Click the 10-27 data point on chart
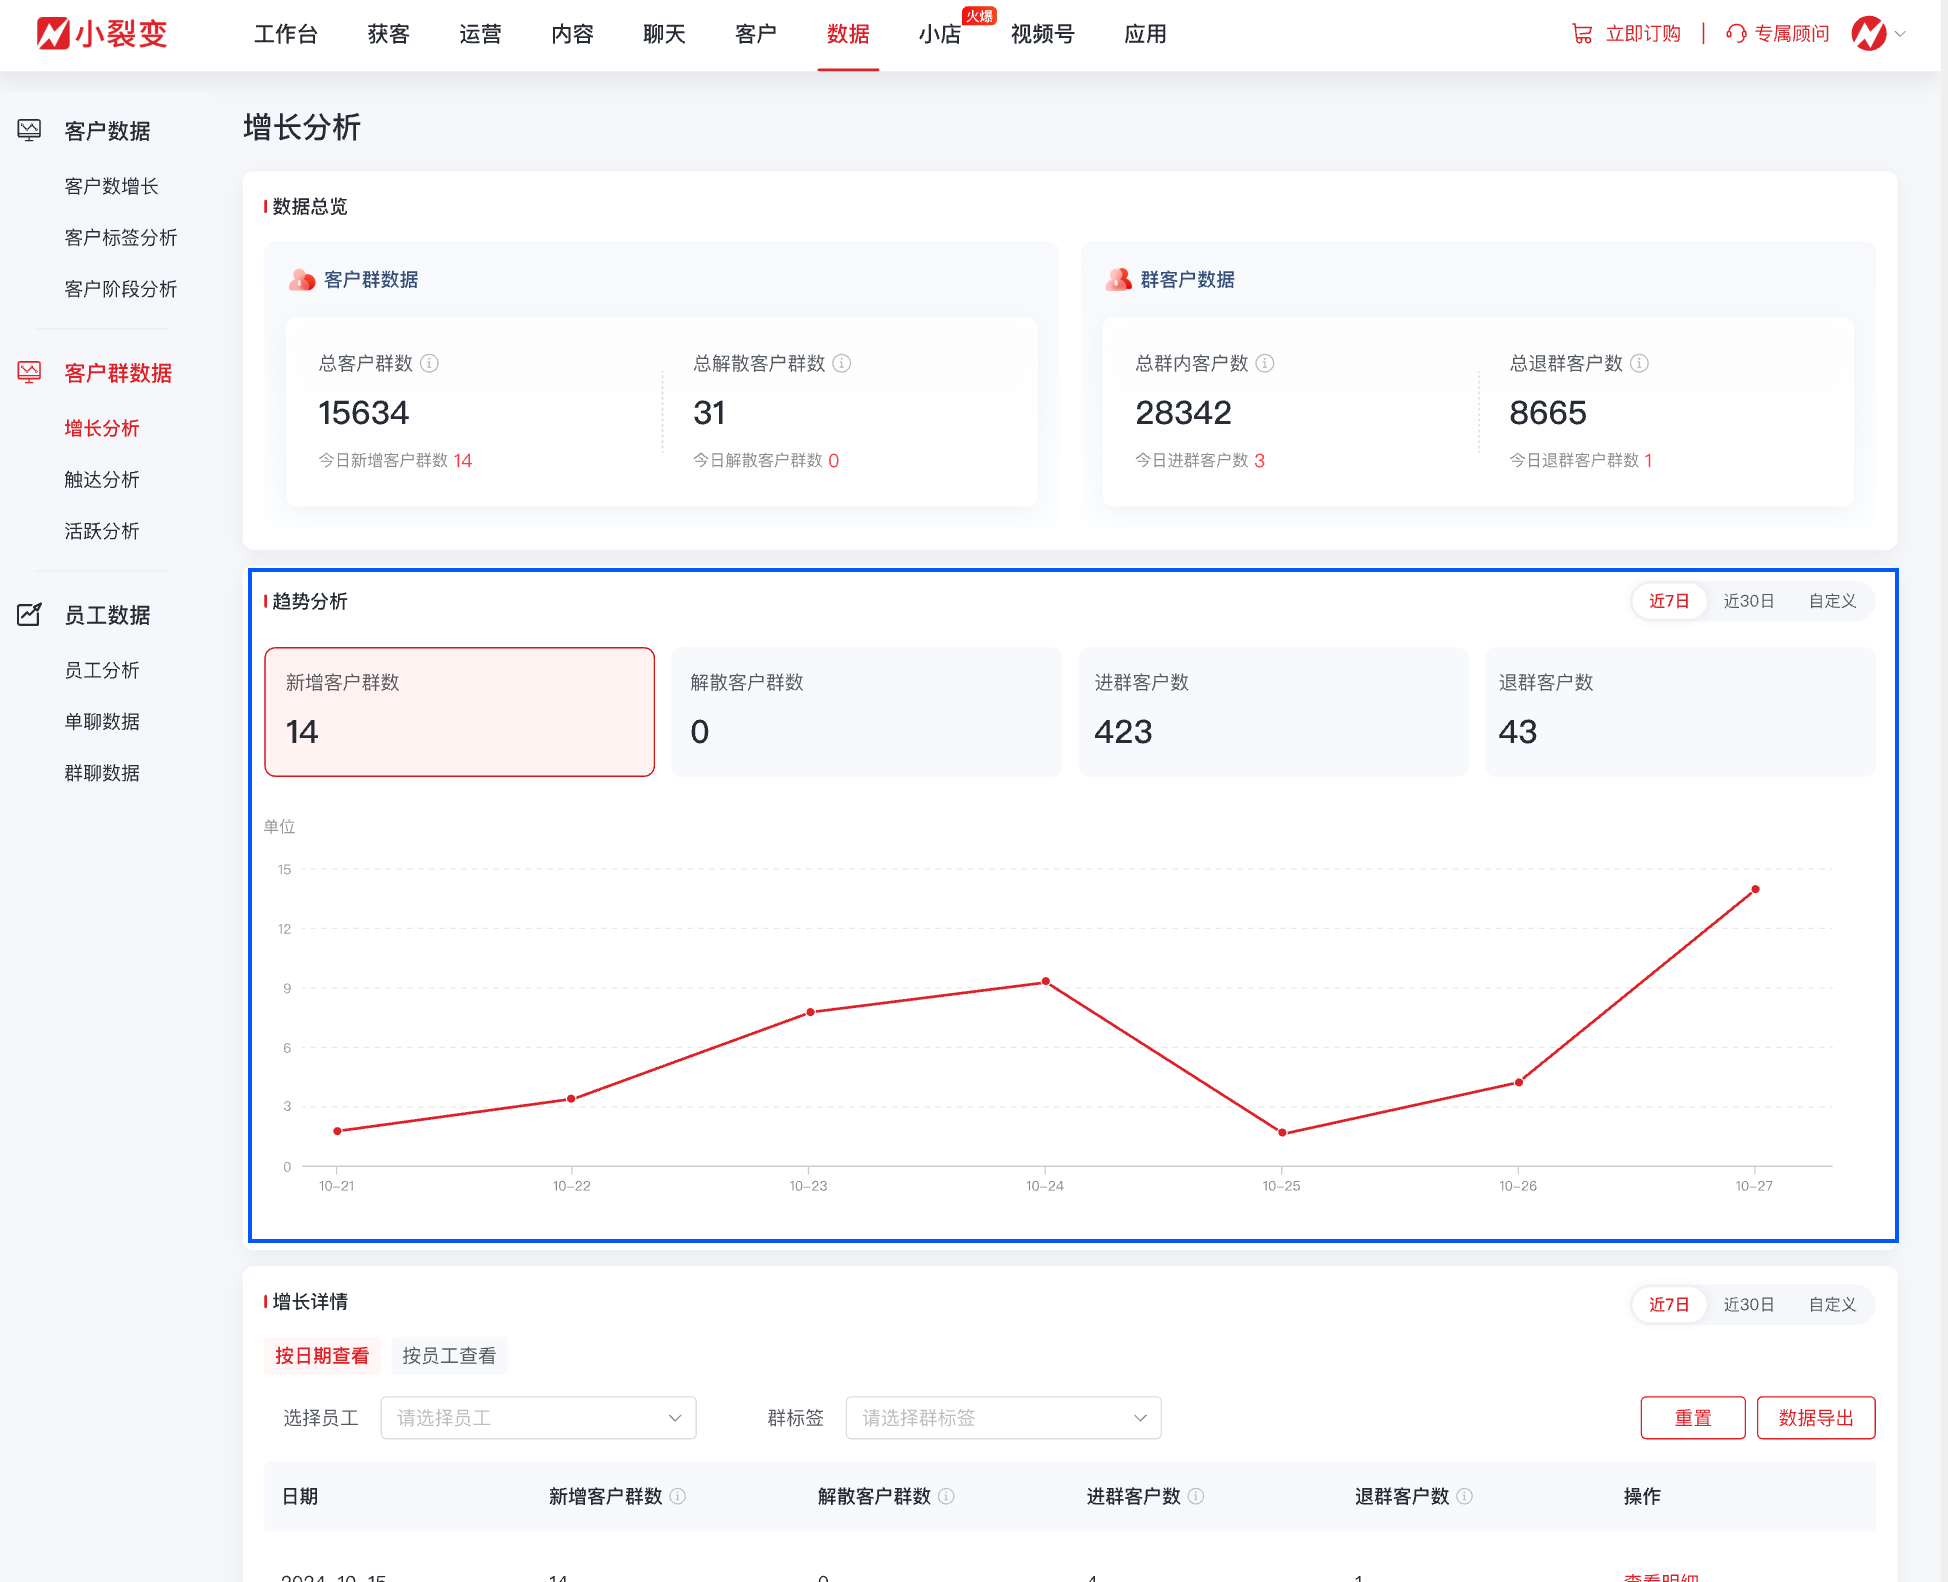The width and height of the screenshot is (1948, 1582). [x=1755, y=889]
